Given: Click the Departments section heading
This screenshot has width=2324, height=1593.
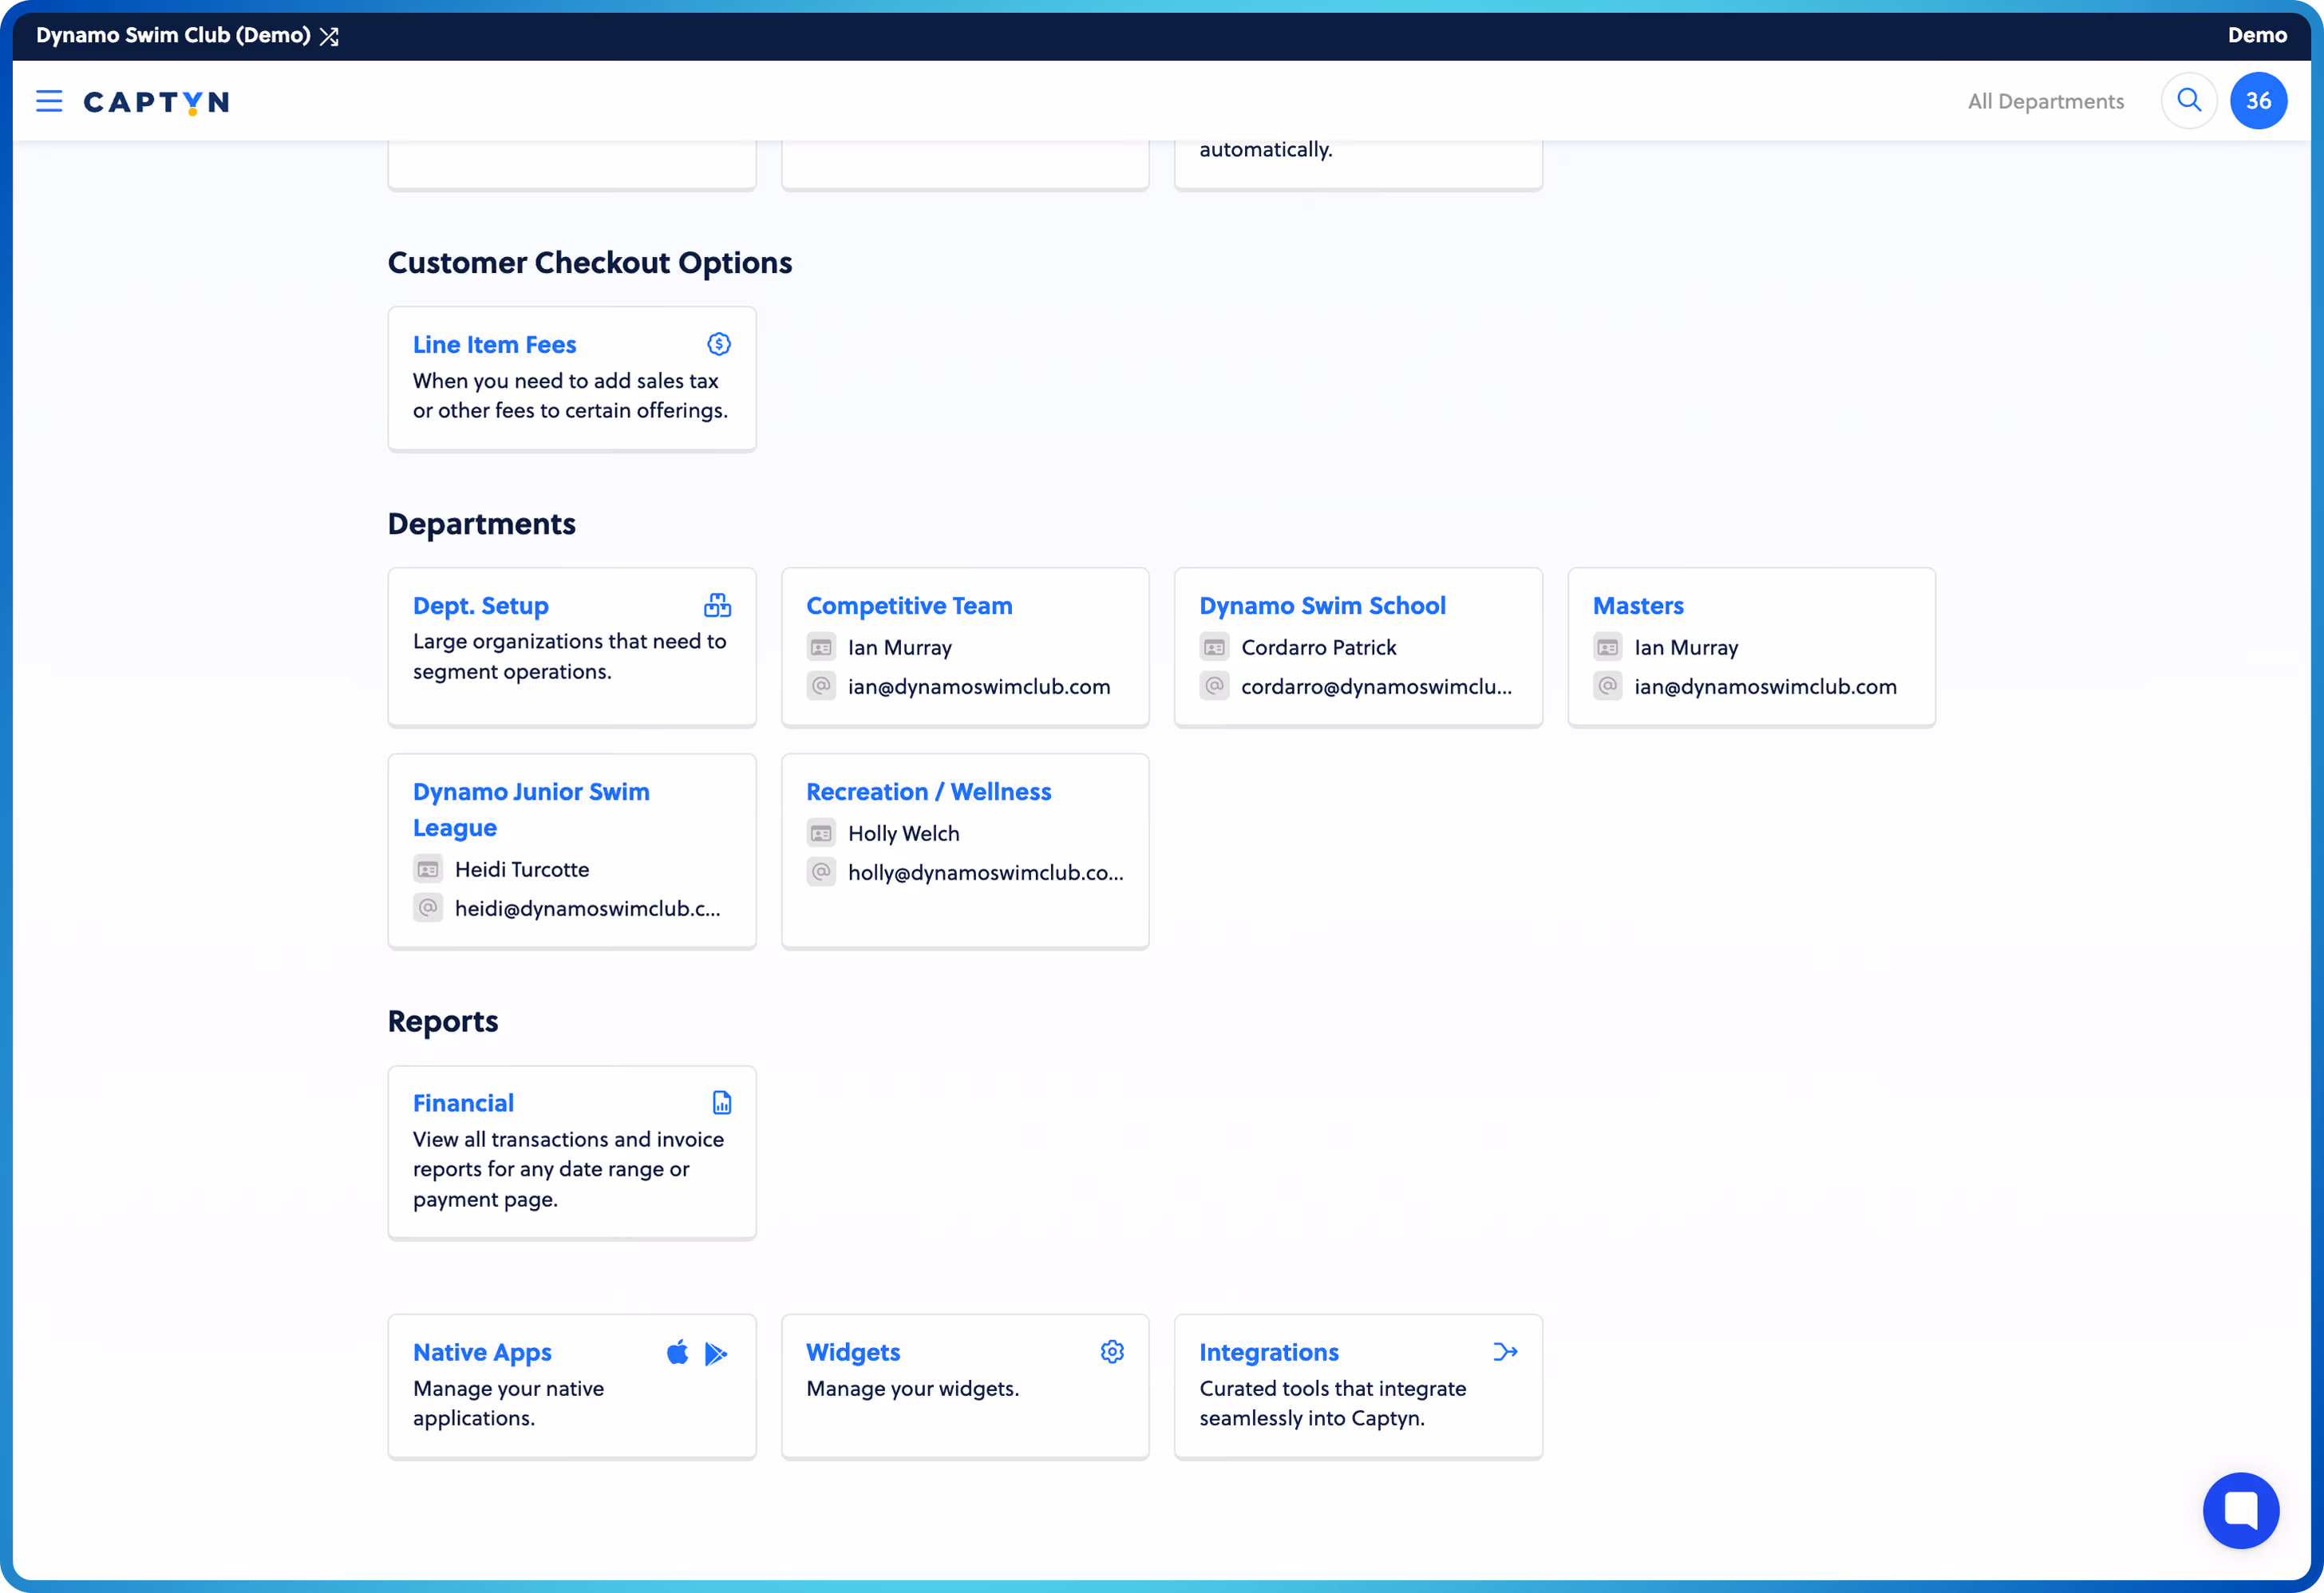Looking at the screenshot, I should coord(481,524).
